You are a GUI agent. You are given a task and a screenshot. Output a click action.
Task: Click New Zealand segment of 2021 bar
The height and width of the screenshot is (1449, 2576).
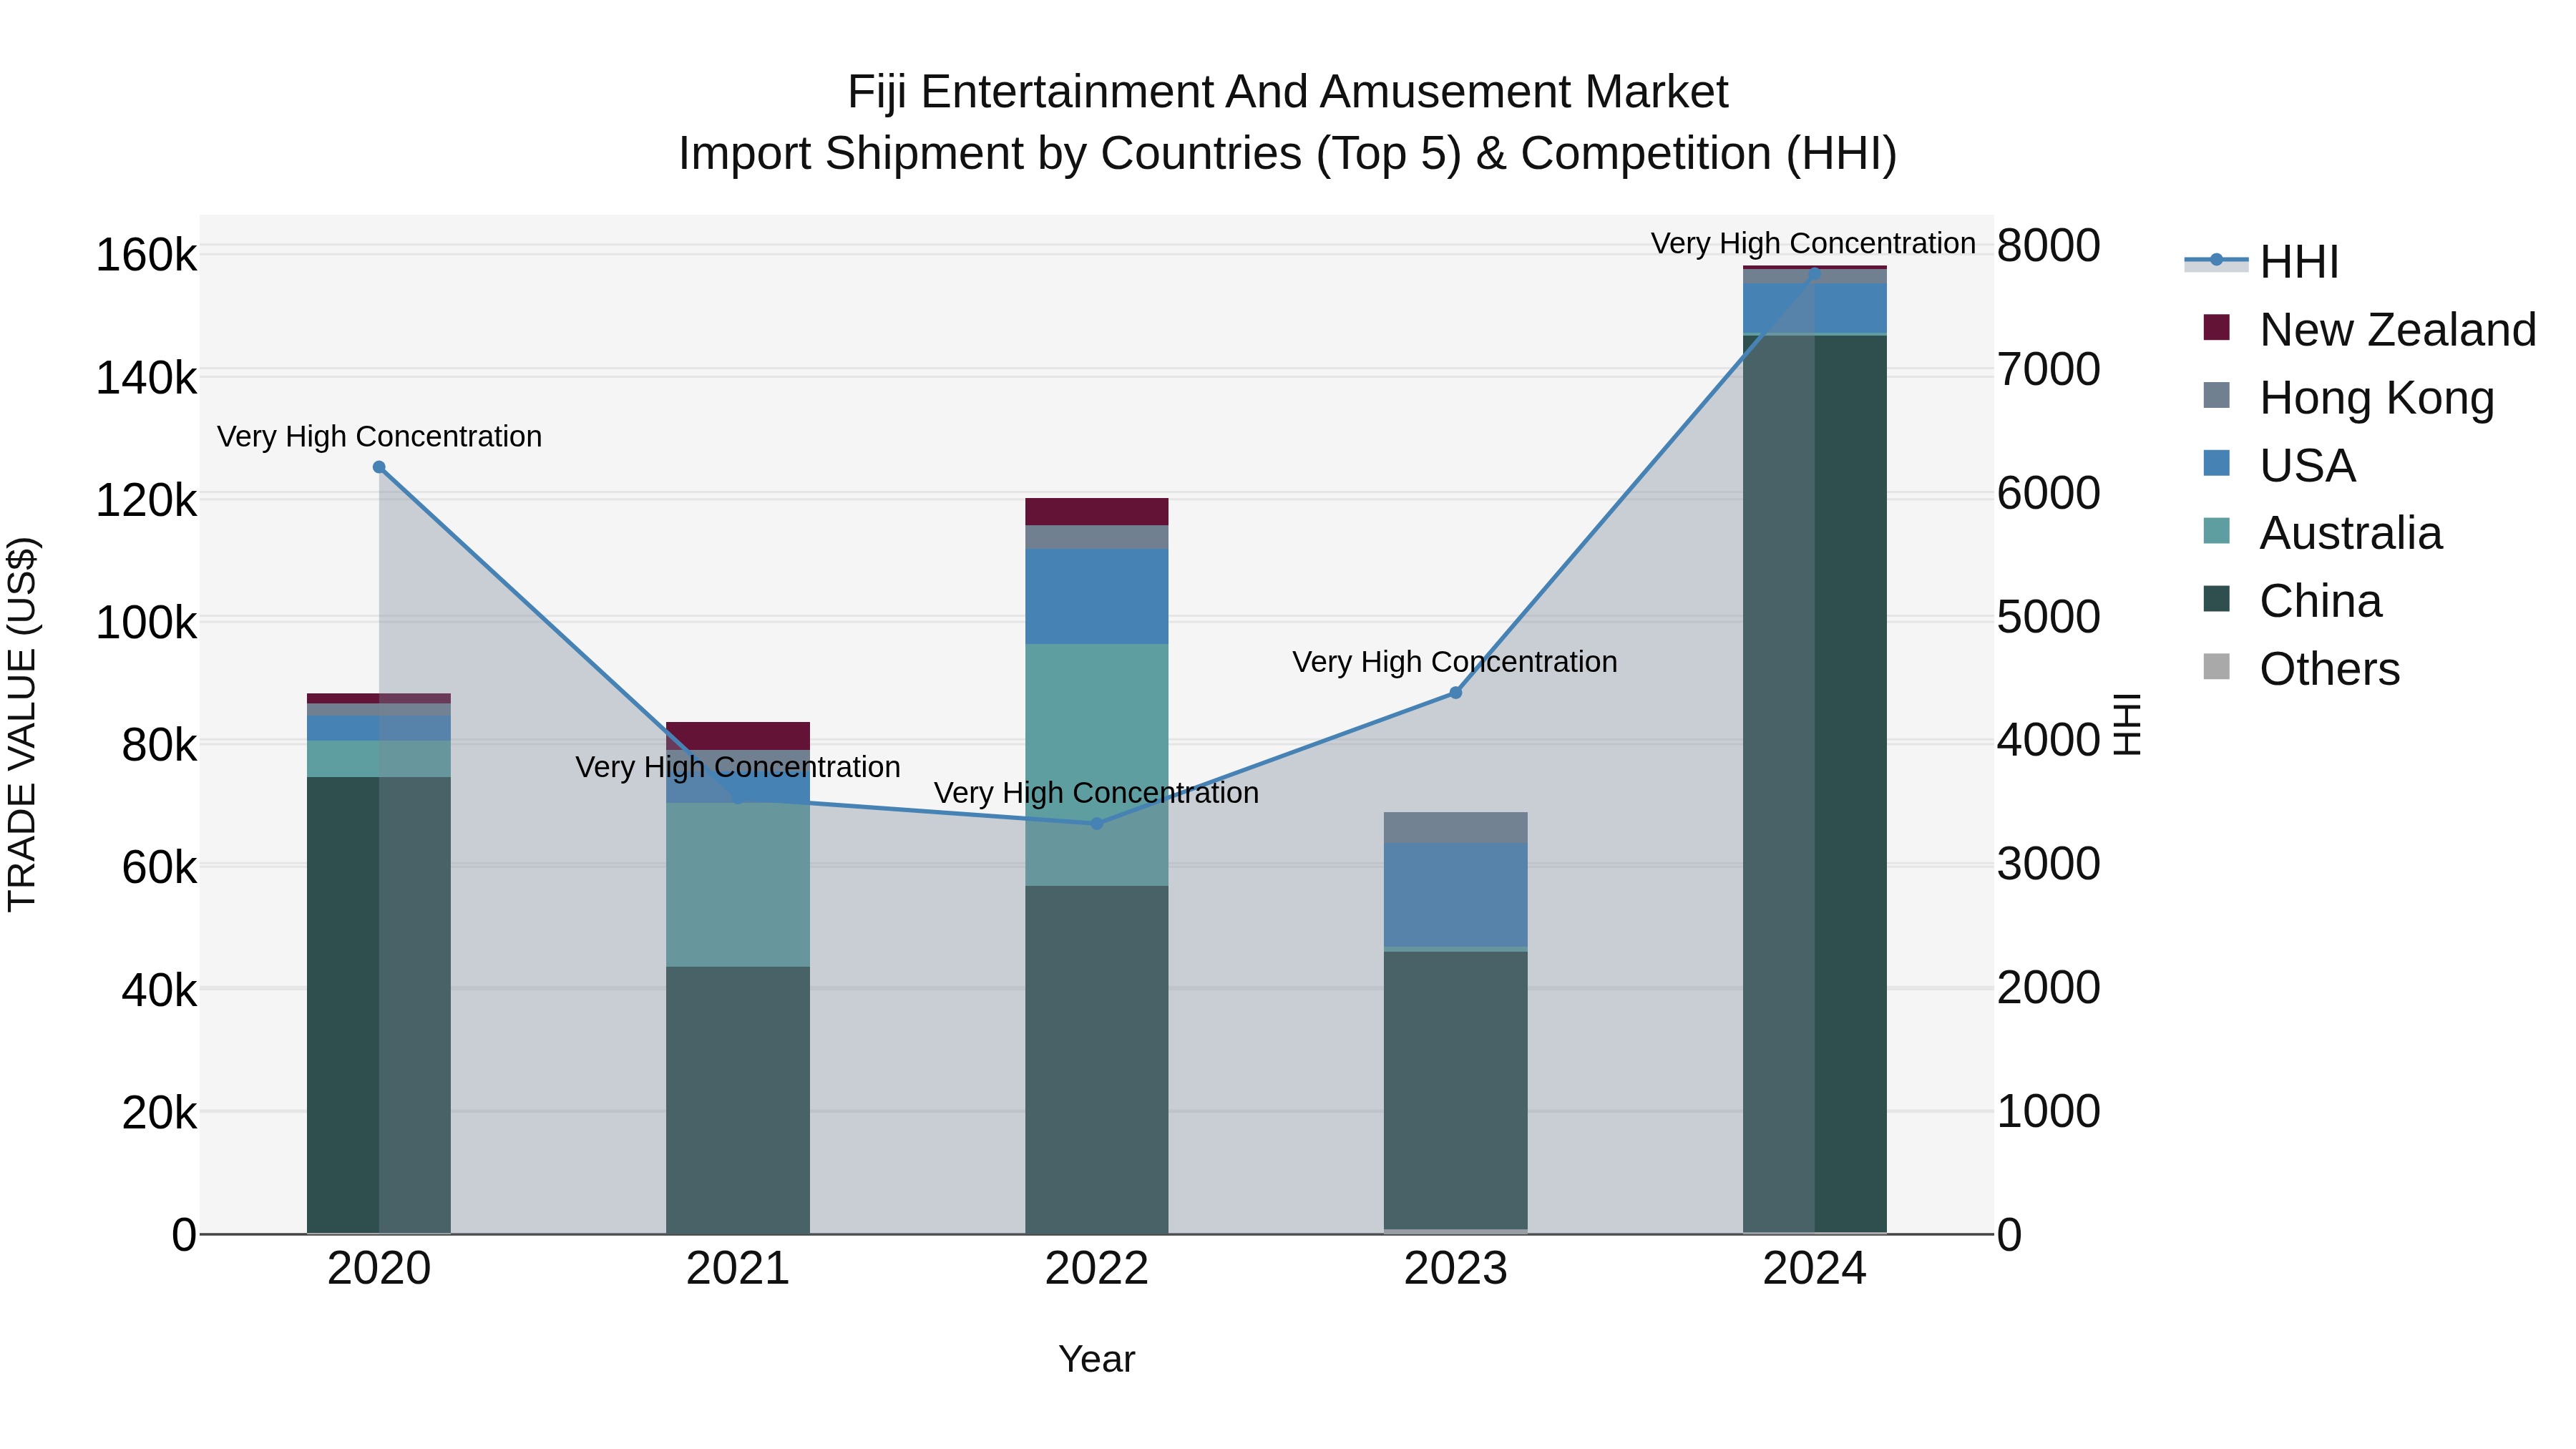click(738, 736)
